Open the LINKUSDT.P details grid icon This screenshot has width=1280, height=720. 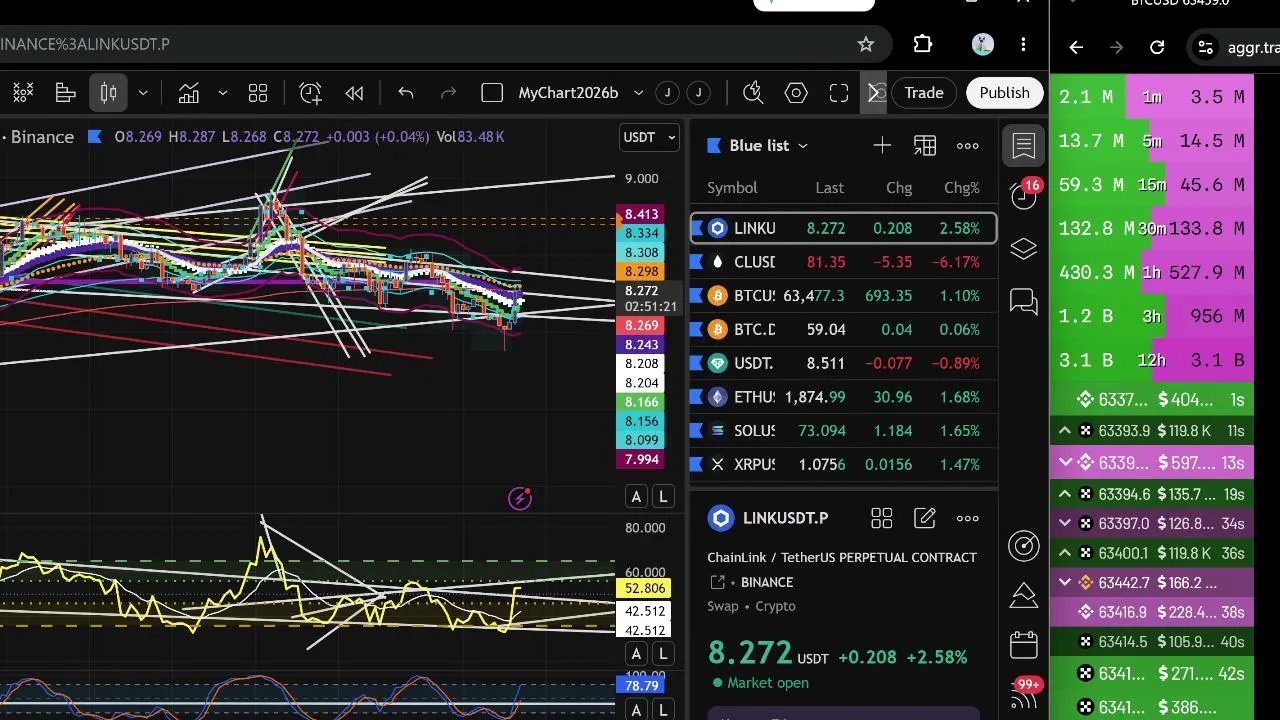(881, 518)
